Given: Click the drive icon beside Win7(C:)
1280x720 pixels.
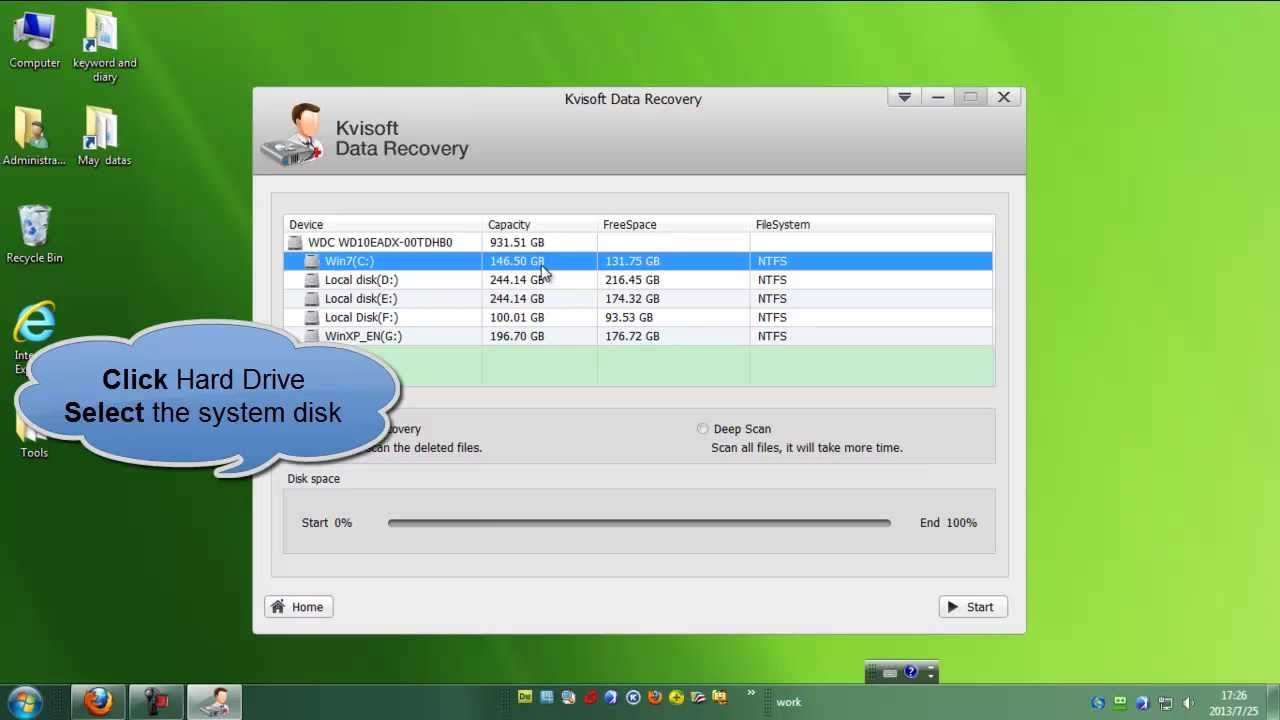Looking at the screenshot, I should point(313,261).
